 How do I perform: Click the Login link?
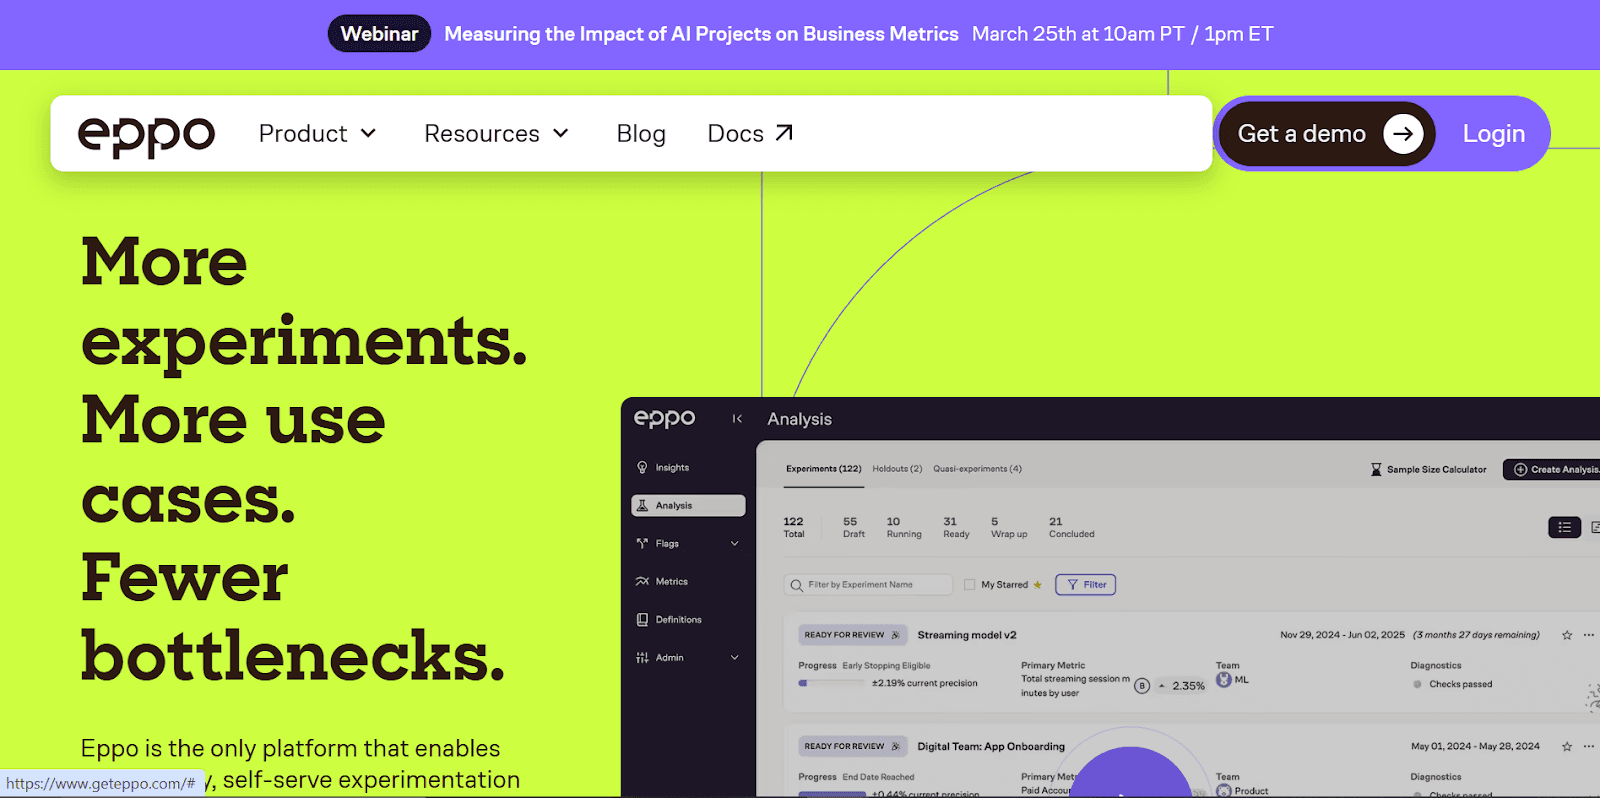[x=1494, y=133]
